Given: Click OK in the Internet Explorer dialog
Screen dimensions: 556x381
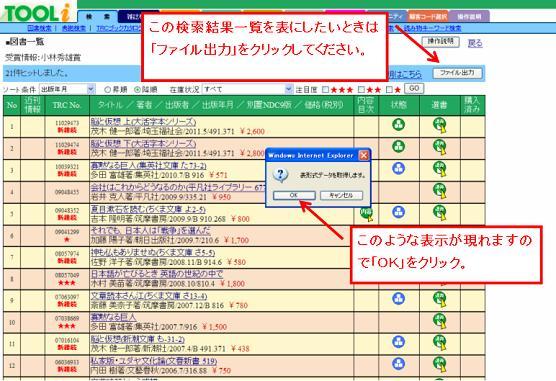Looking at the screenshot, I should tap(294, 195).
